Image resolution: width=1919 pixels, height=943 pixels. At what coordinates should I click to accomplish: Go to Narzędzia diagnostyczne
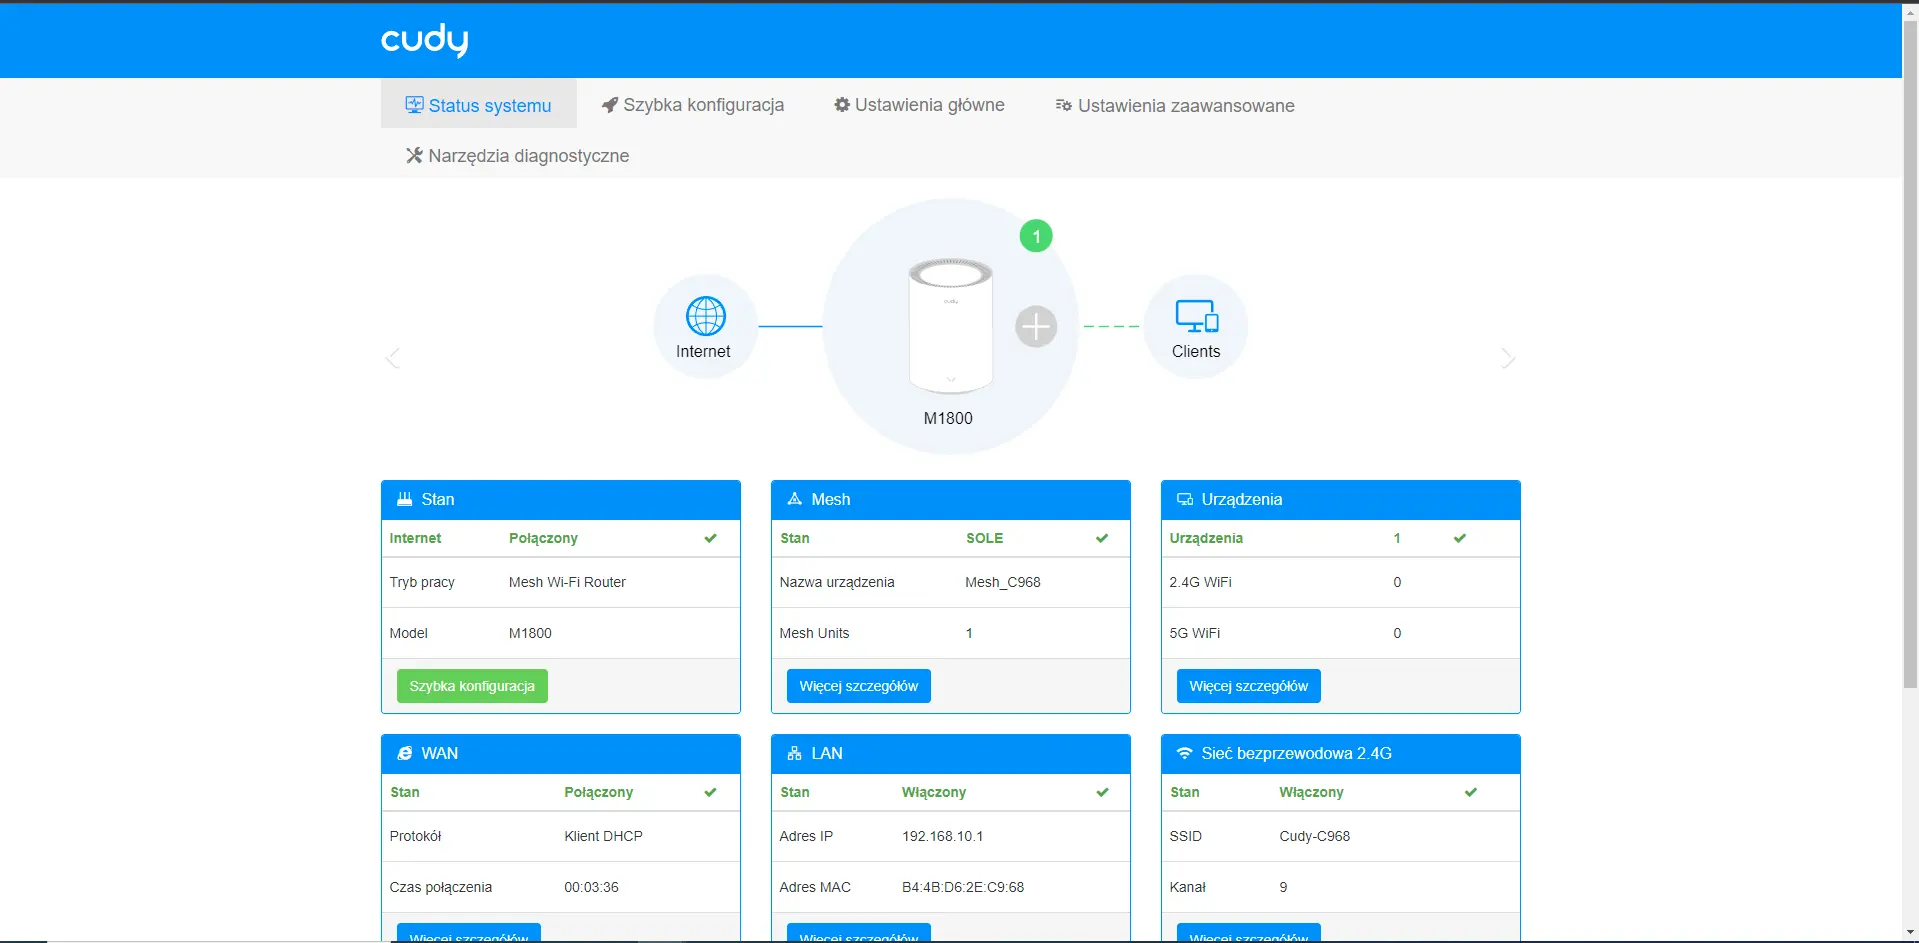coord(517,155)
